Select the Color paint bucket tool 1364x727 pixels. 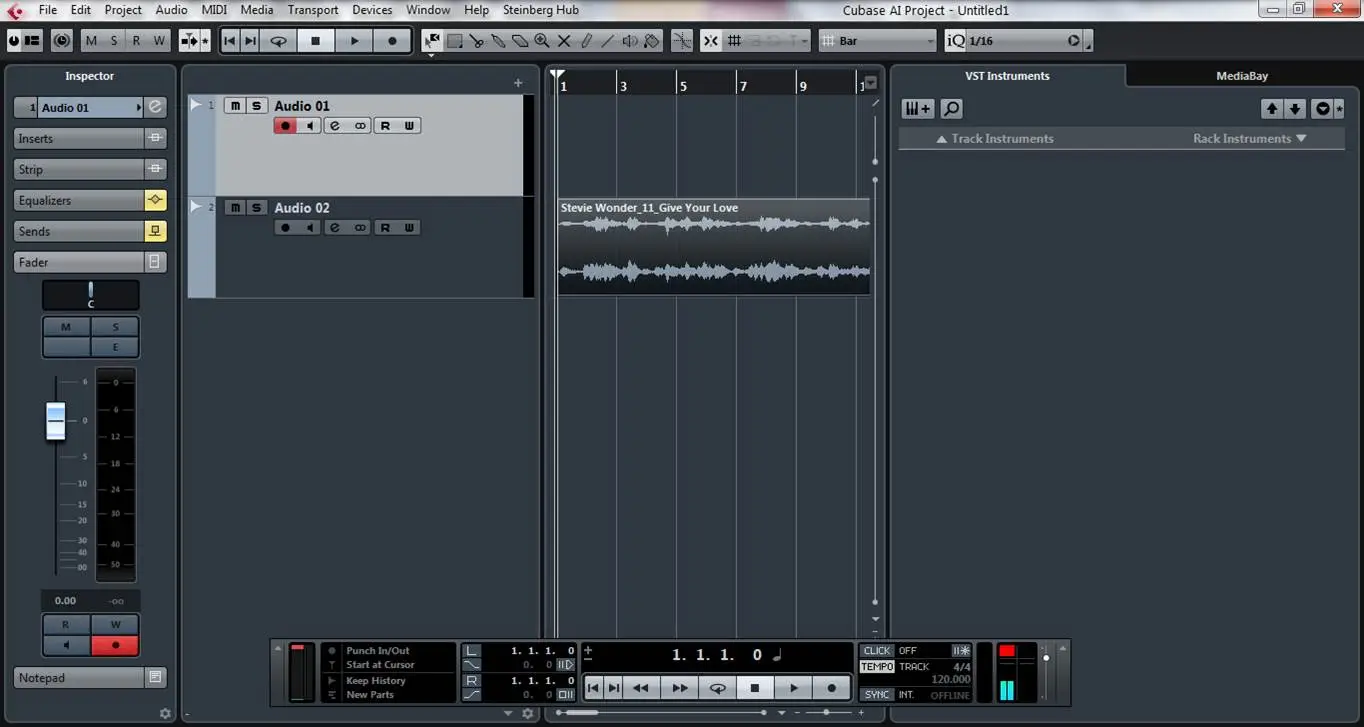(x=652, y=41)
